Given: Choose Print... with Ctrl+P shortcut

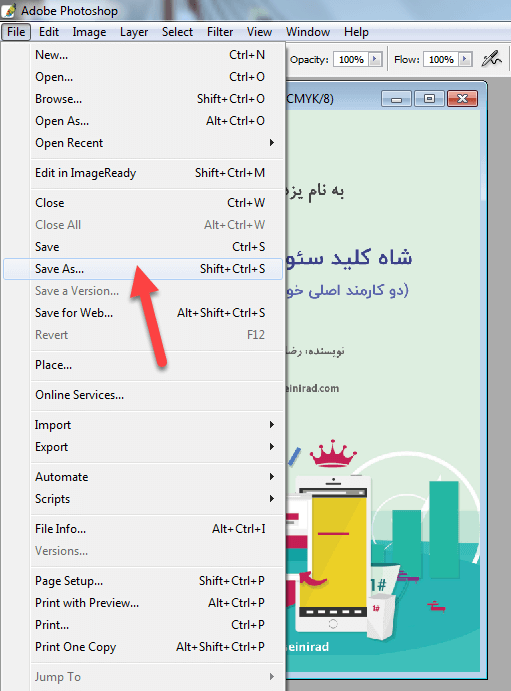Looking at the screenshot, I should (143, 625).
